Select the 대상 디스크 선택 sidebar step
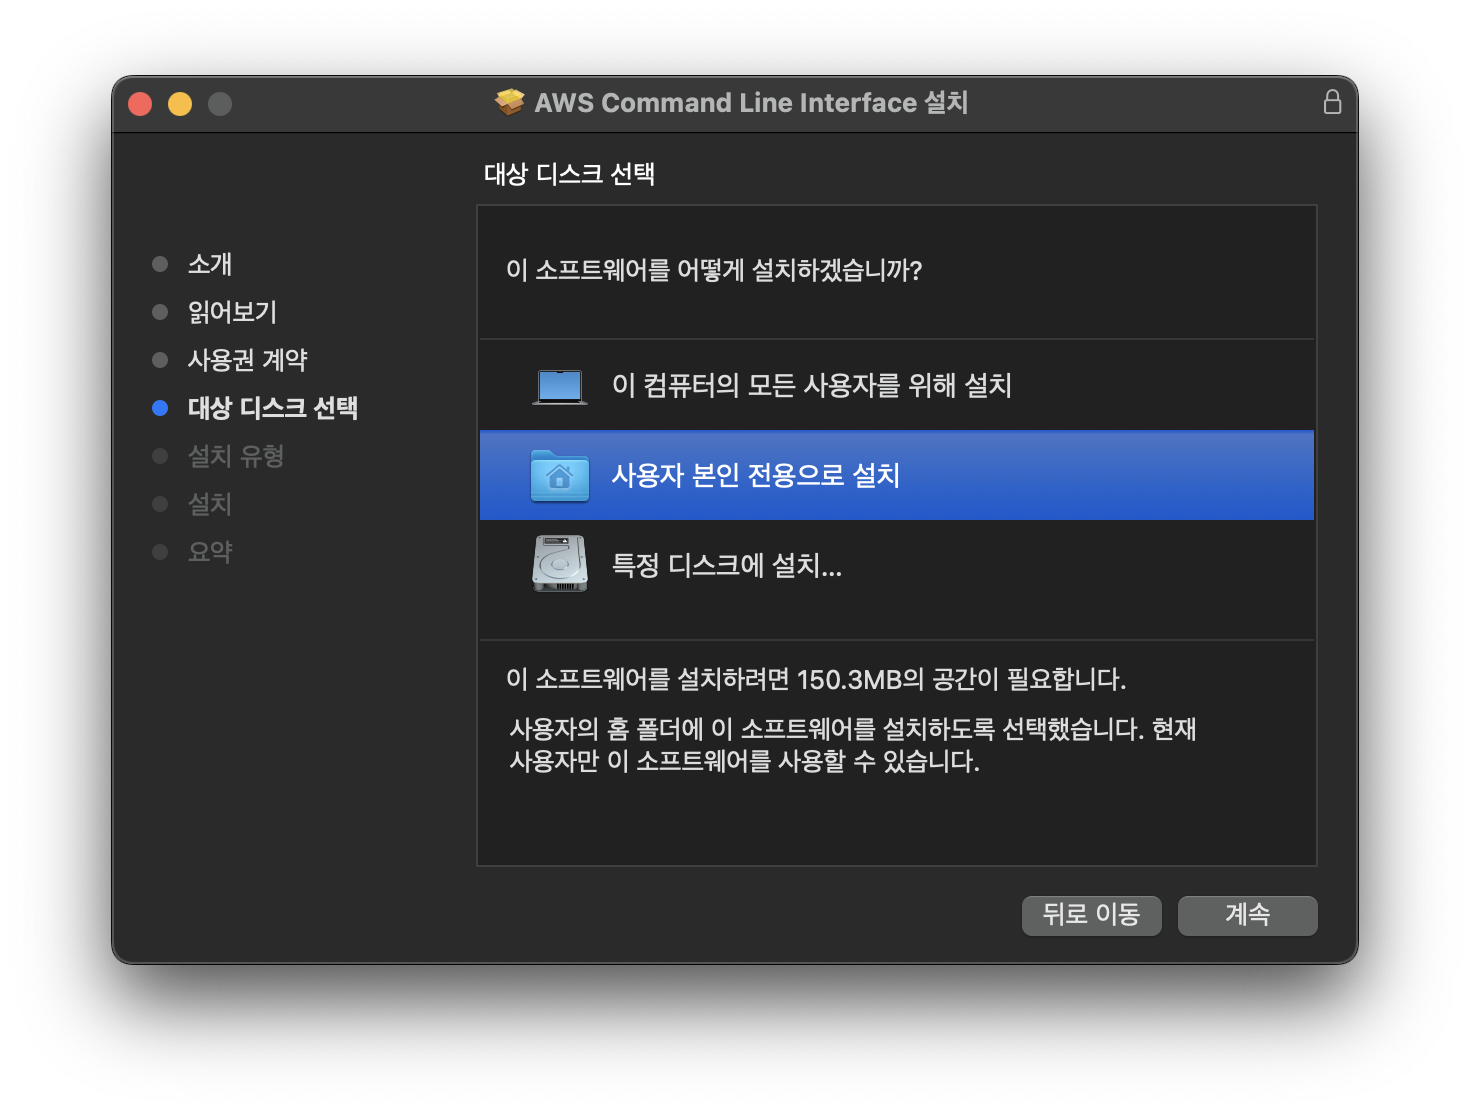This screenshot has width=1470, height=1112. [x=272, y=408]
